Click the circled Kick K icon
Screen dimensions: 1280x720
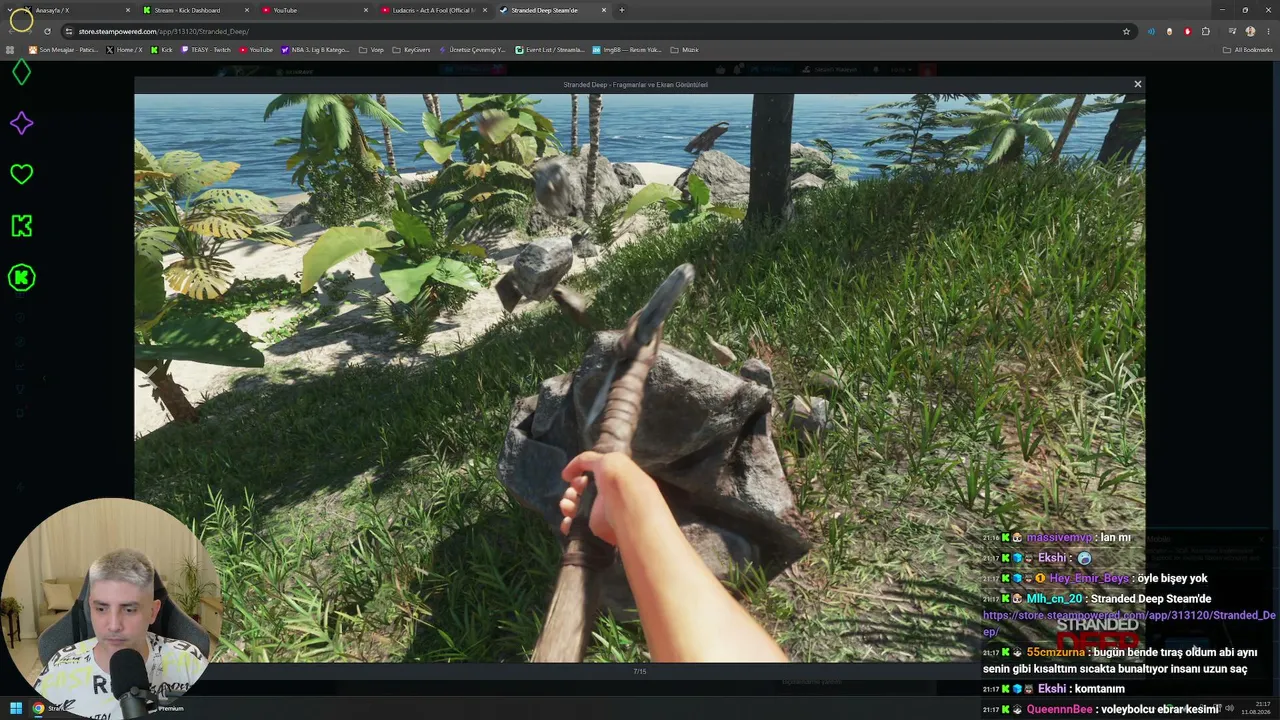pyautogui.click(x=21, y=278)
